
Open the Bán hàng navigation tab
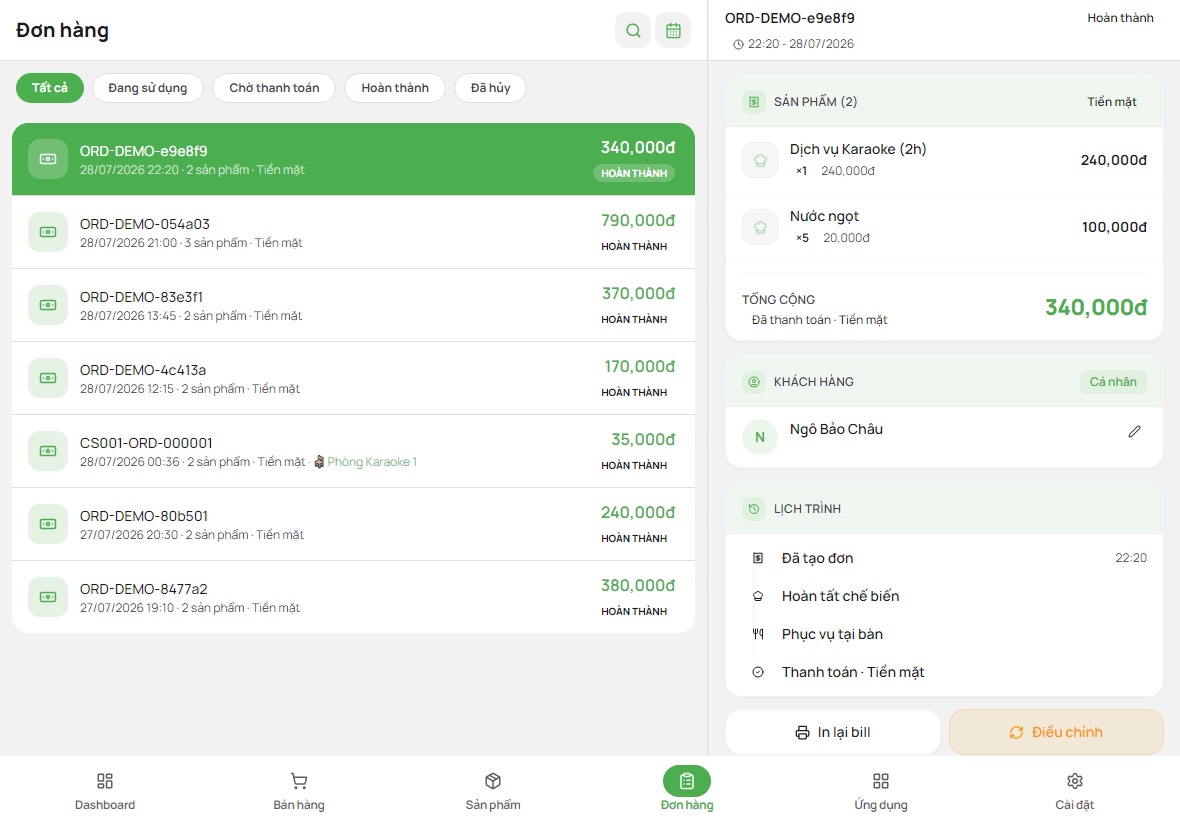(299, 791)
